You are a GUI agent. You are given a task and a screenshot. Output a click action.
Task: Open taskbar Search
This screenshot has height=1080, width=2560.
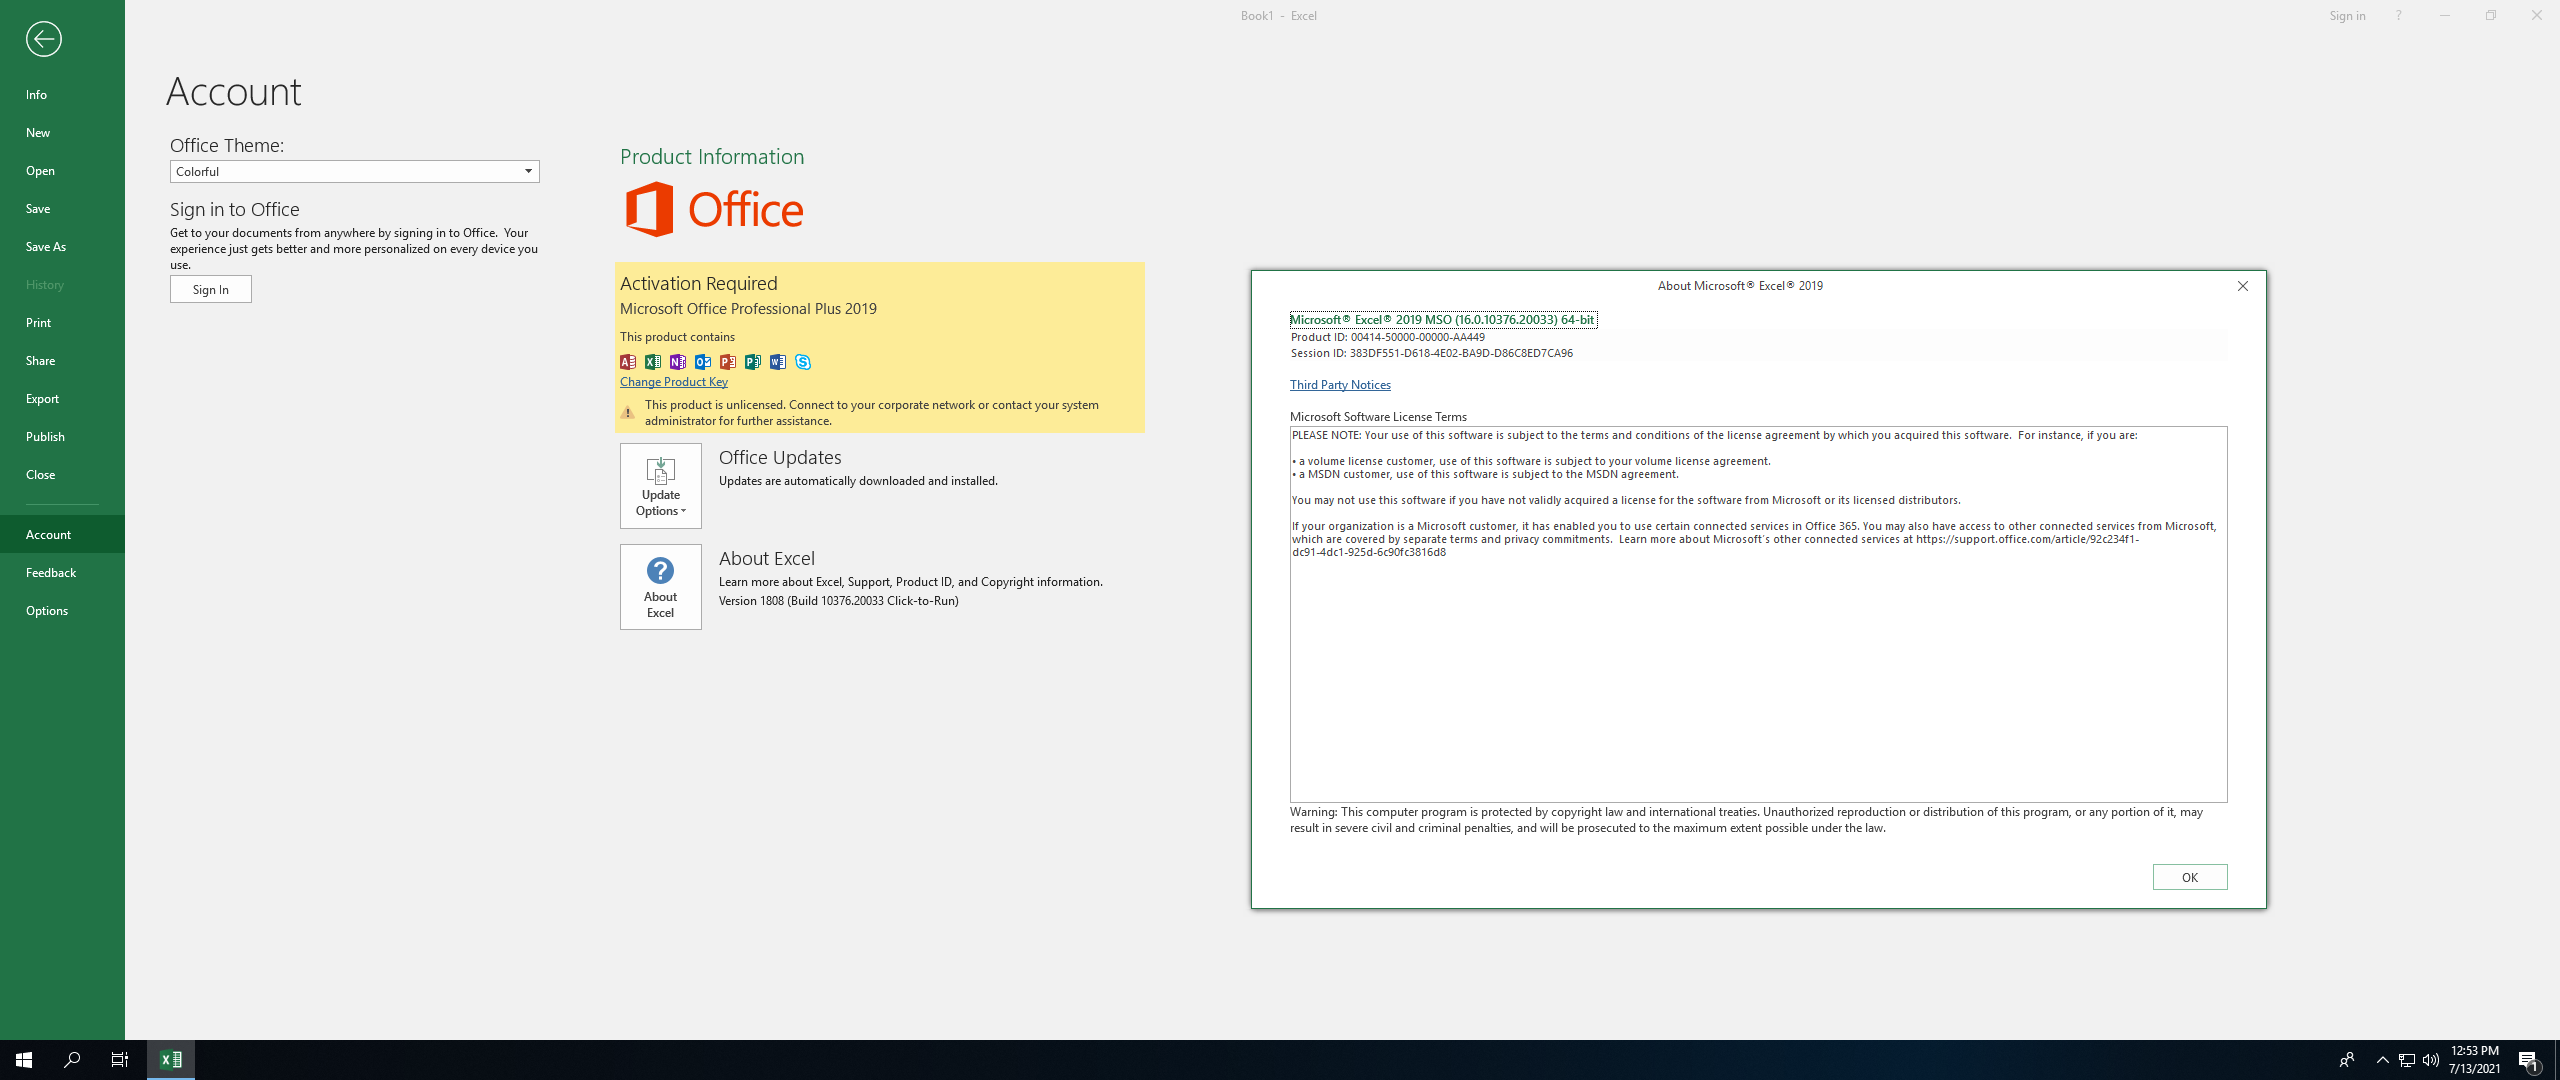[72, 1060]
